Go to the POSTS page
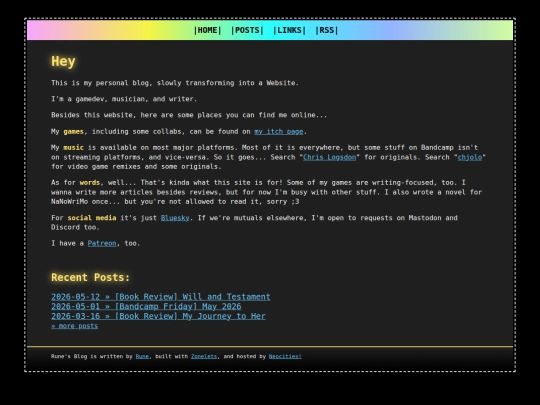Screen dimensions: 540x405 tap(247, 30)
